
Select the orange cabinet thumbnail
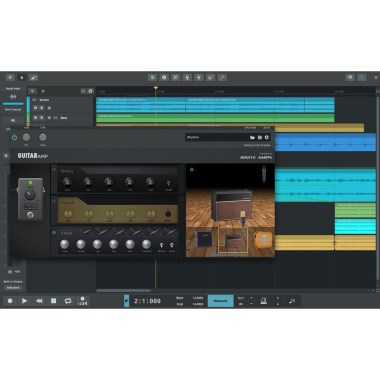click(263, 240)
